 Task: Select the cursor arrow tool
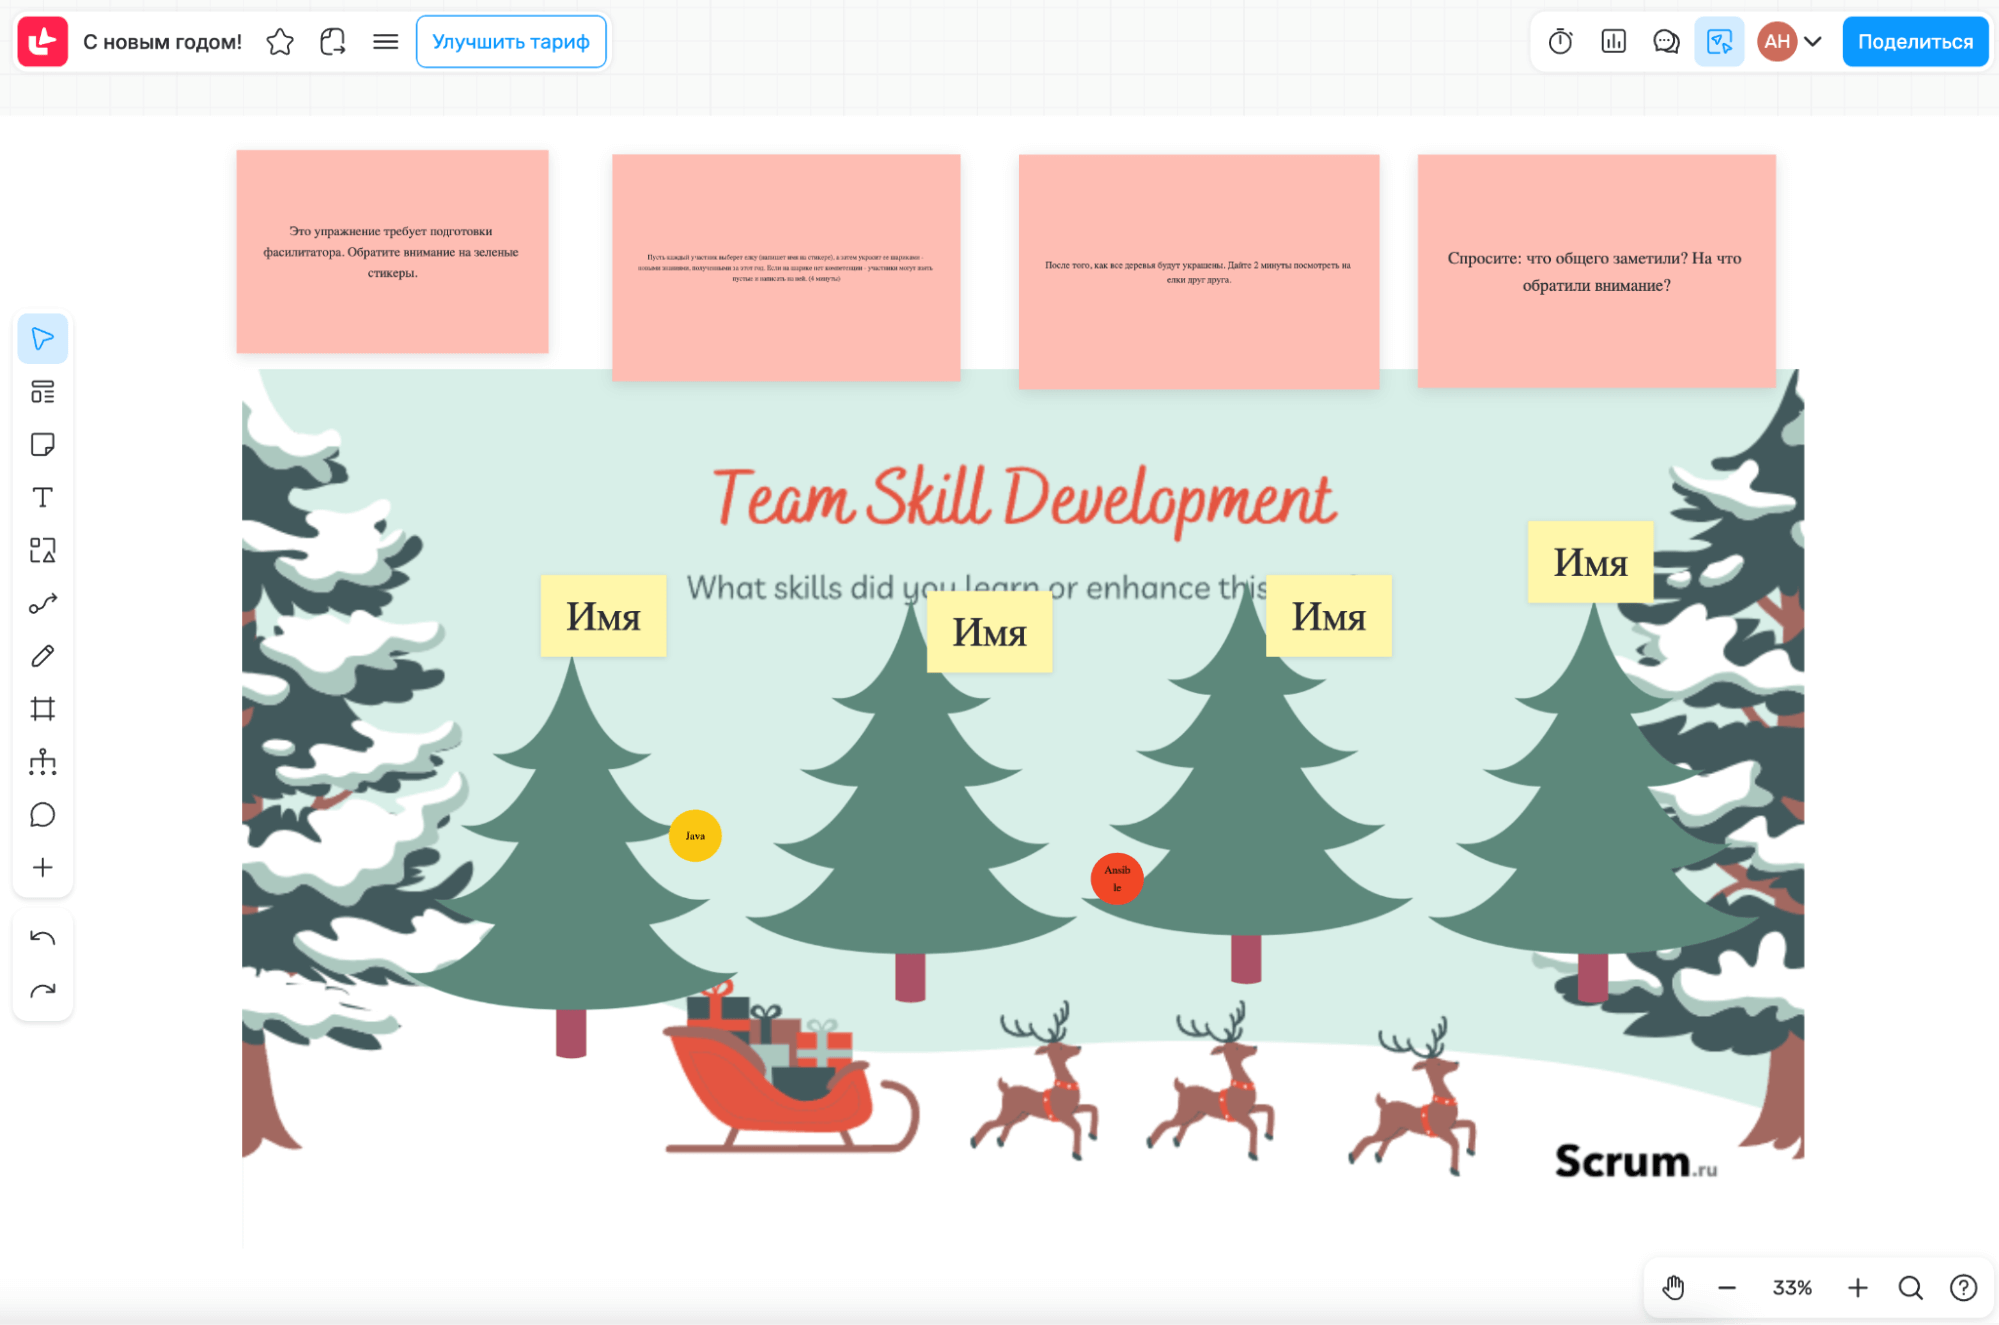tap(42, 339)
